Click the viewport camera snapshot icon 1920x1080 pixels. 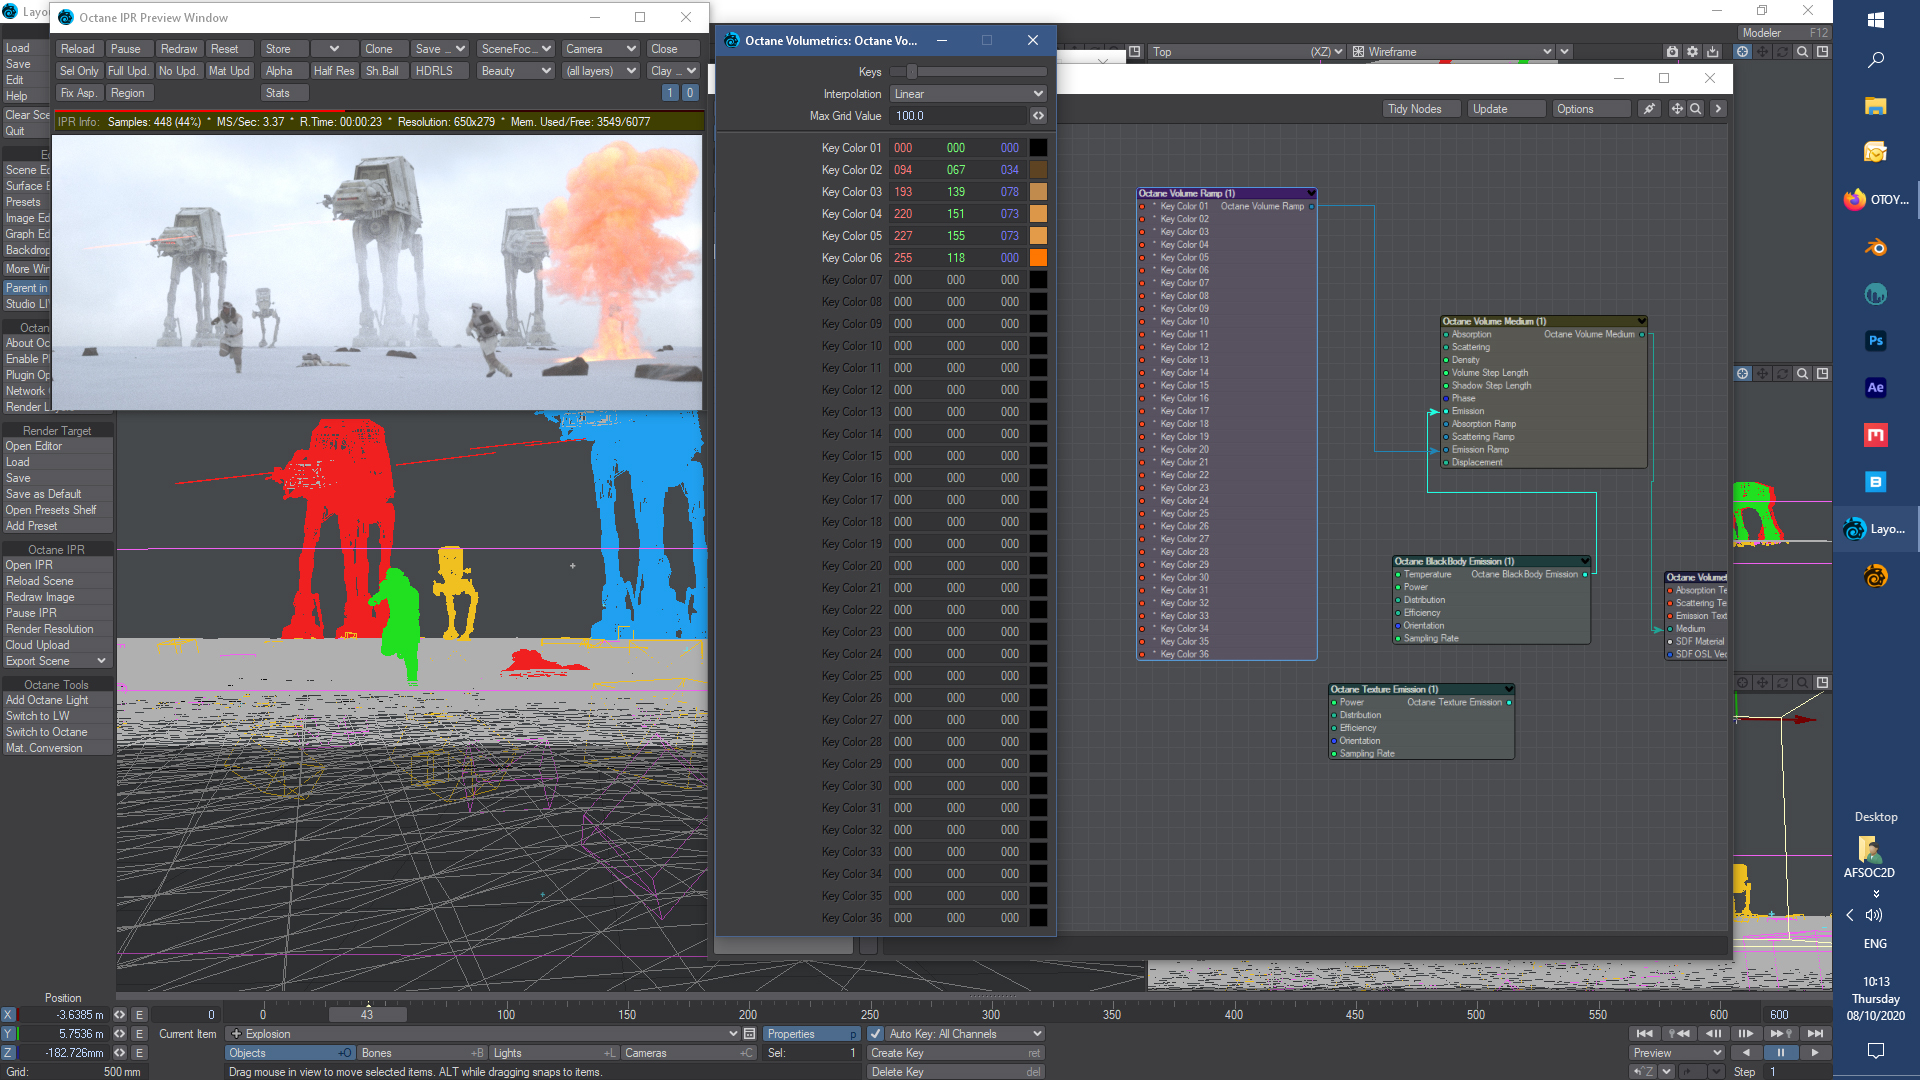pyautogui.click(x=1672, y=52)
